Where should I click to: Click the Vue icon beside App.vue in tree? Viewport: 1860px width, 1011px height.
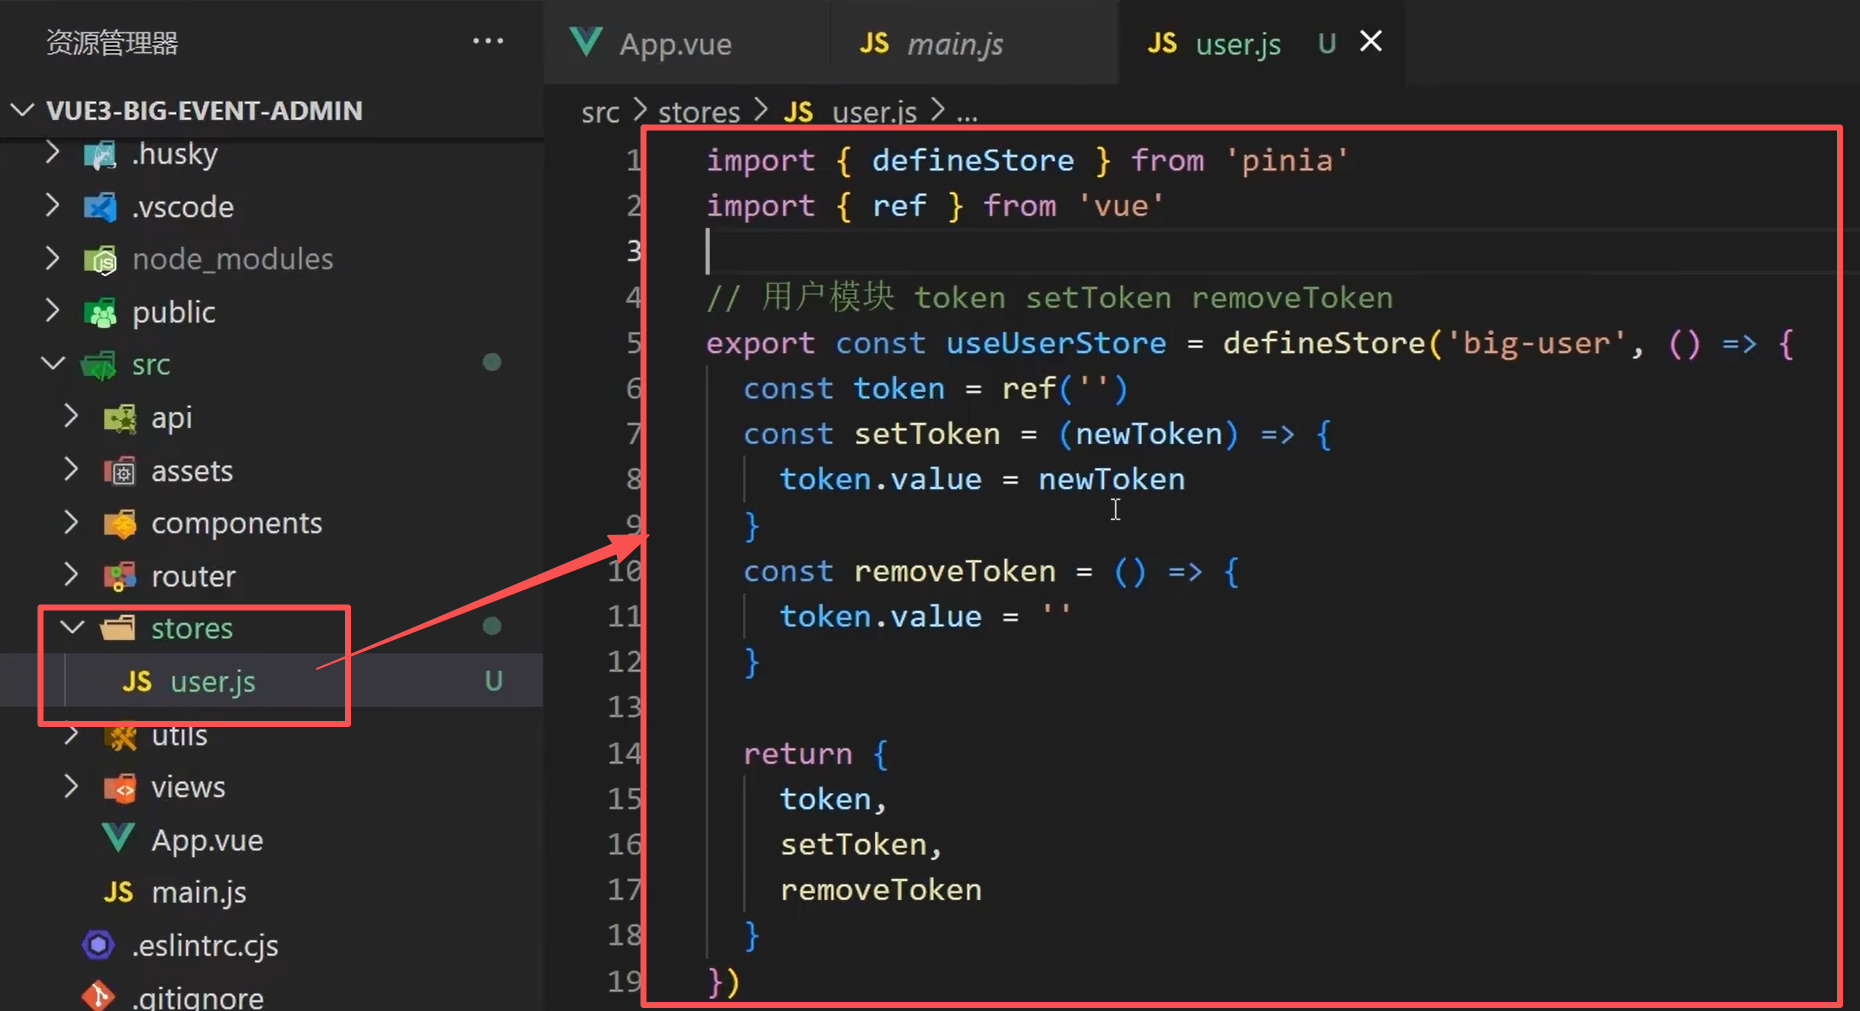pos(118,839)
